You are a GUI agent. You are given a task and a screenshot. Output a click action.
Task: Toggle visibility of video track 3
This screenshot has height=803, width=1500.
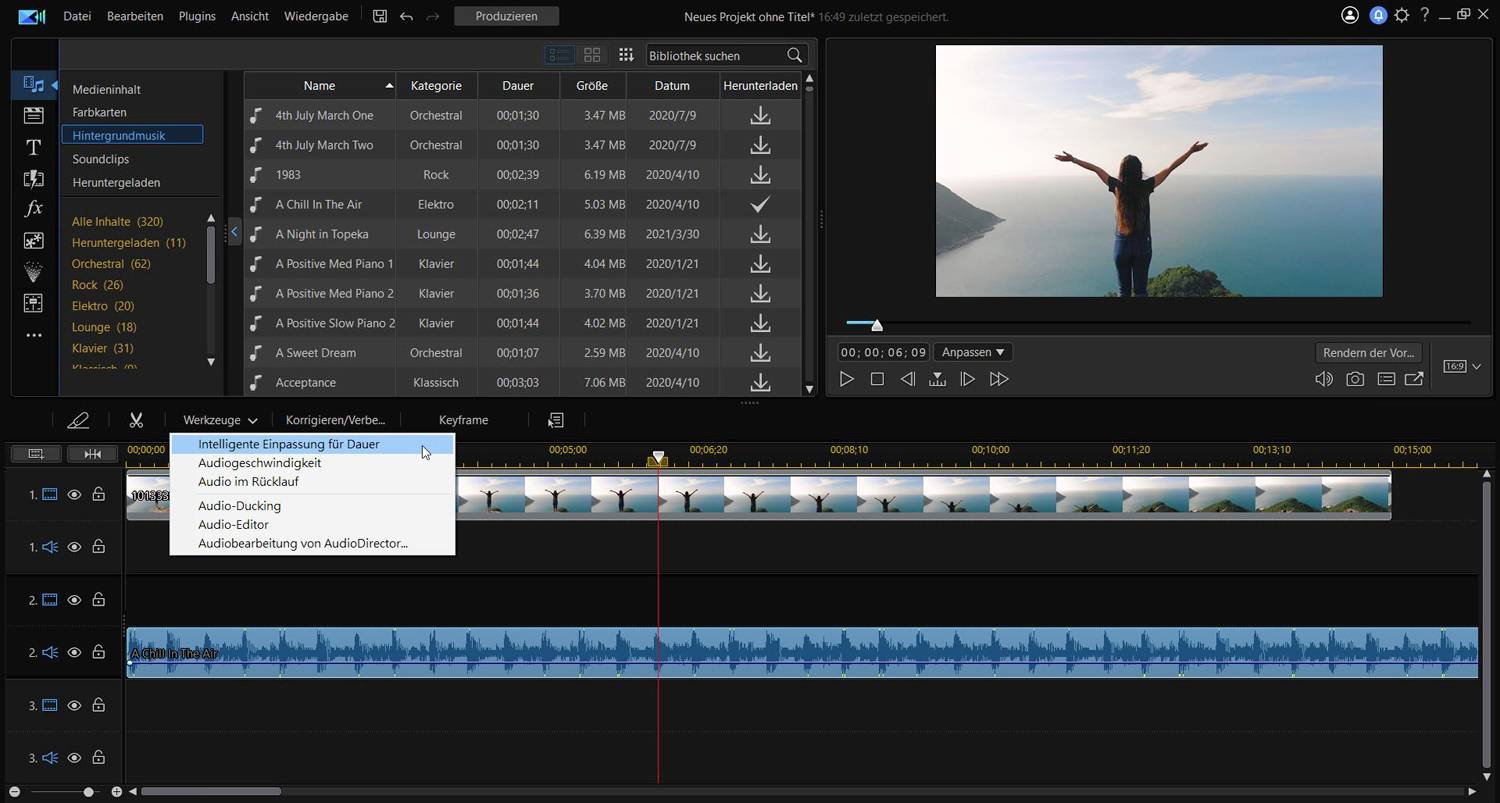tap(74, 705)
